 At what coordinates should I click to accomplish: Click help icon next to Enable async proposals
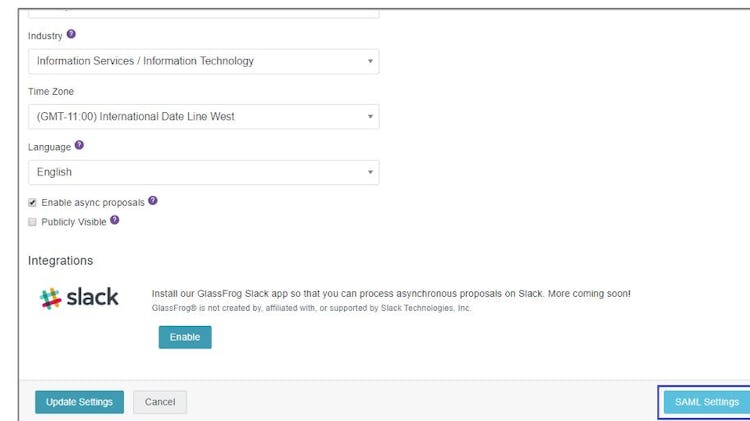(153, 201)
